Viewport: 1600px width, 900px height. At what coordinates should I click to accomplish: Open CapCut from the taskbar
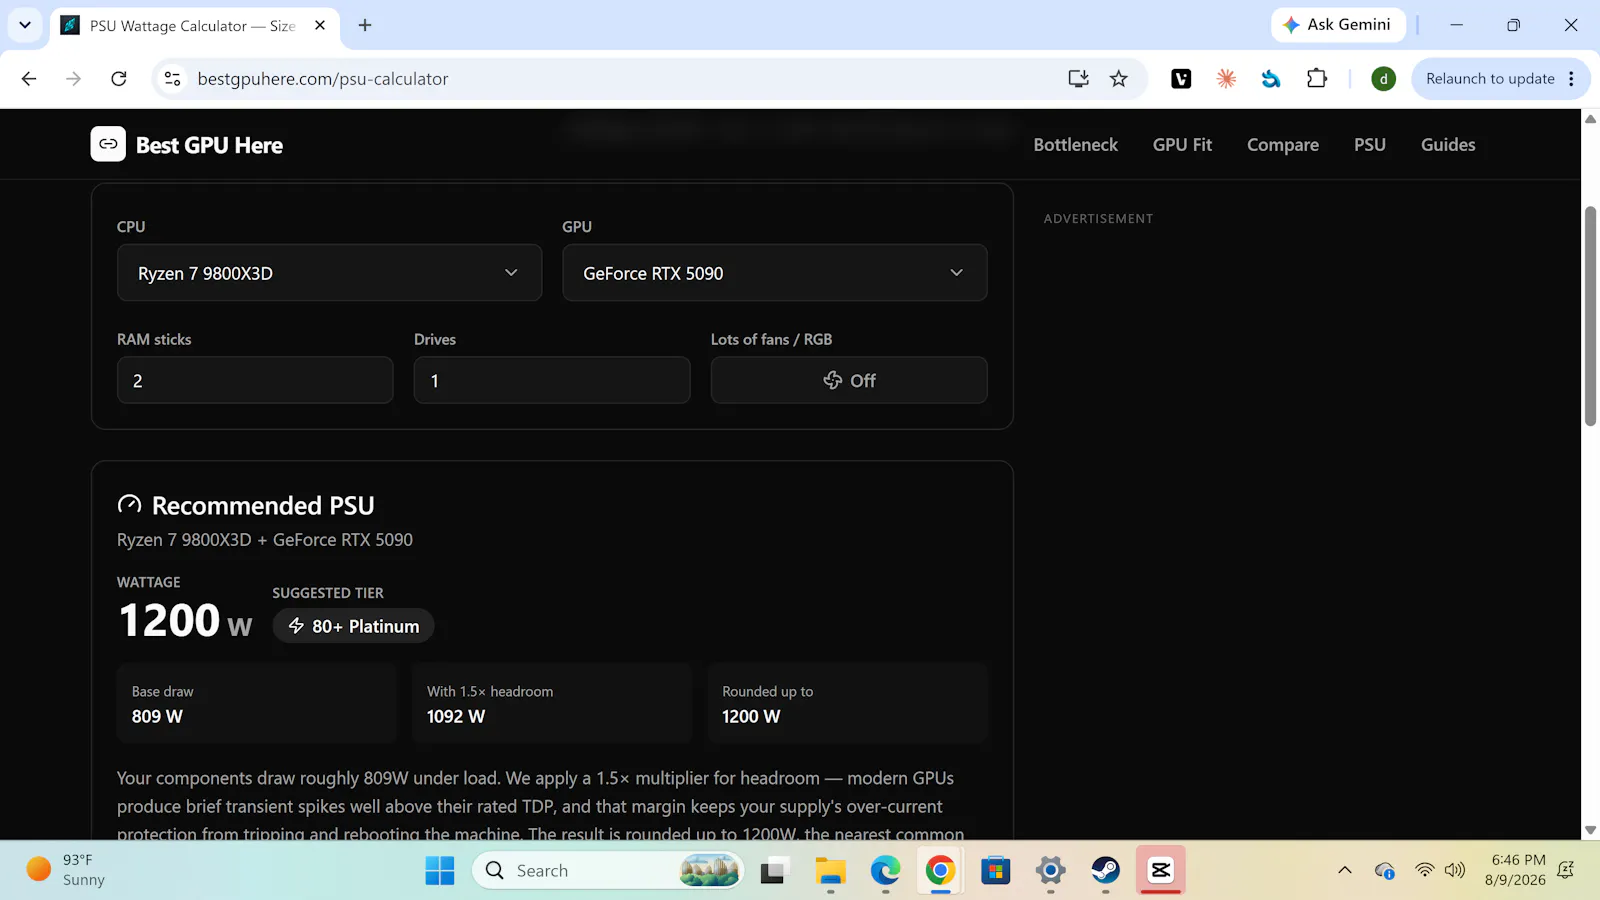1160,871
